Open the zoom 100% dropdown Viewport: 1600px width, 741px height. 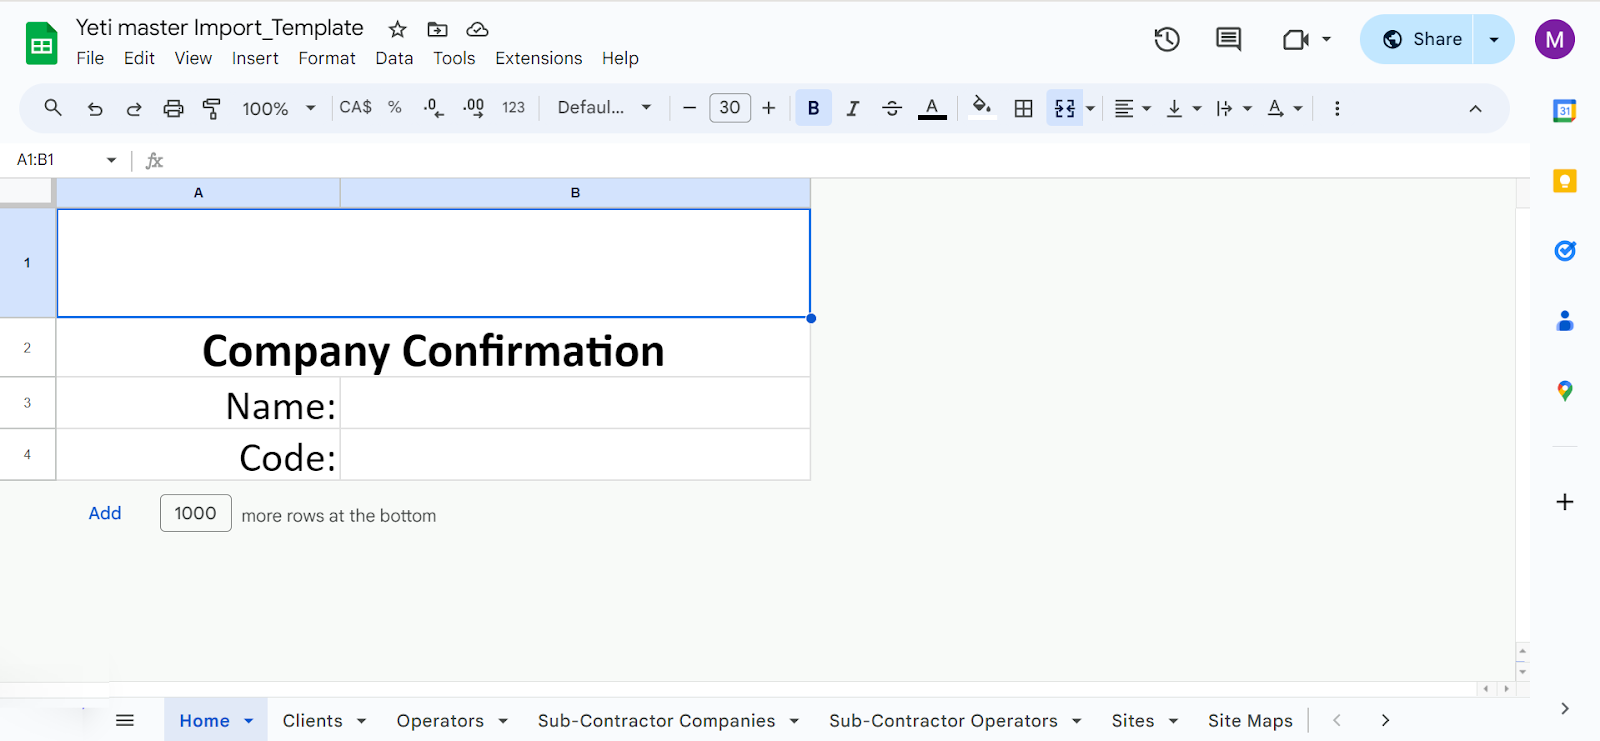click(278, 108)
